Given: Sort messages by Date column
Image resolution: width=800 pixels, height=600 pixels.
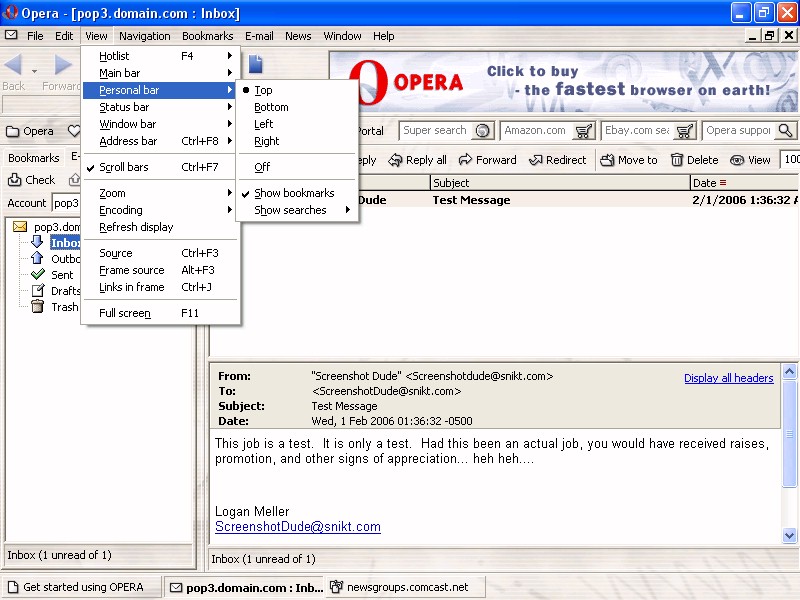Looking at the screenshot, I should pyautogui.click(x=744, y=183).
